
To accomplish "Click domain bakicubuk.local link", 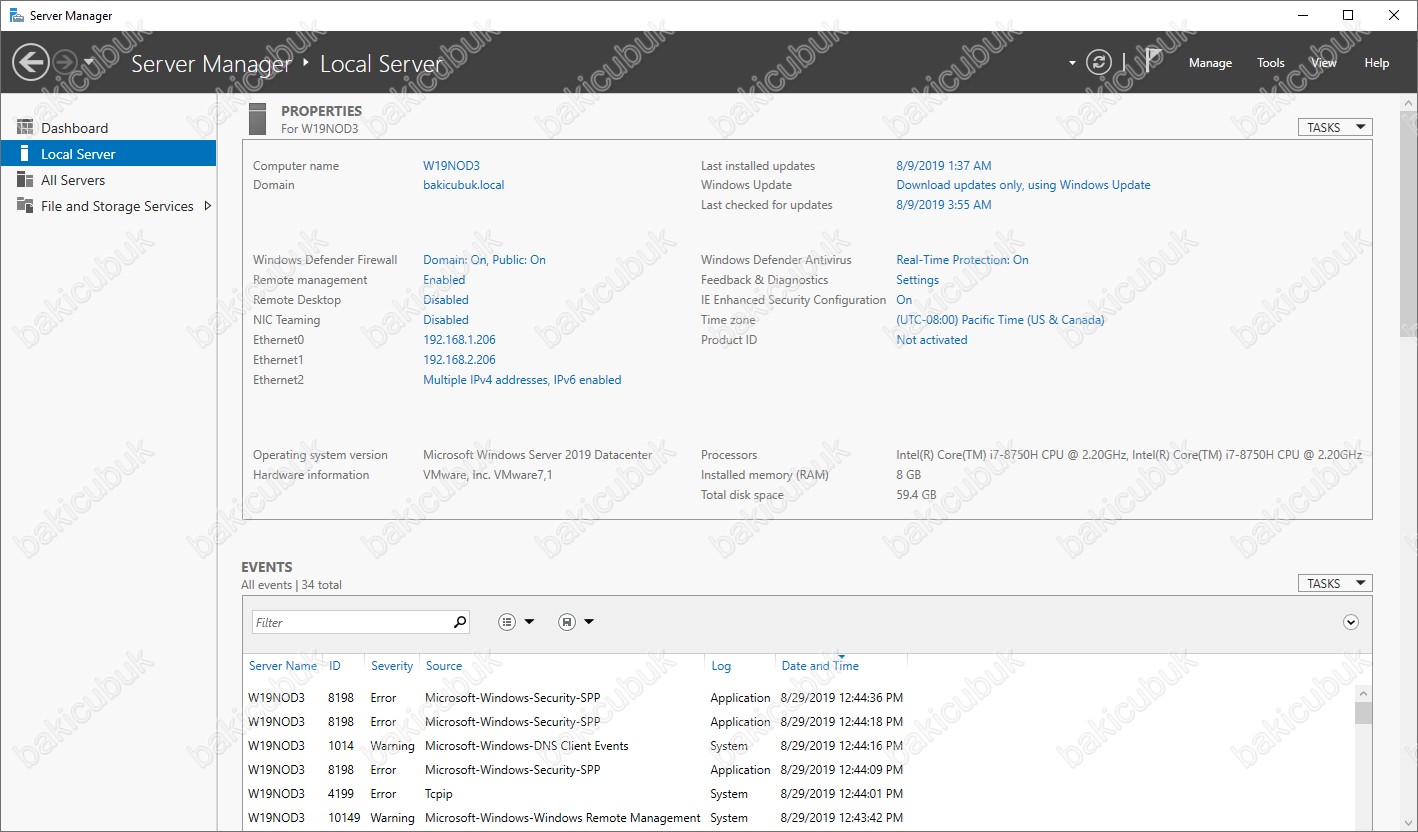I will coord(464,185).
